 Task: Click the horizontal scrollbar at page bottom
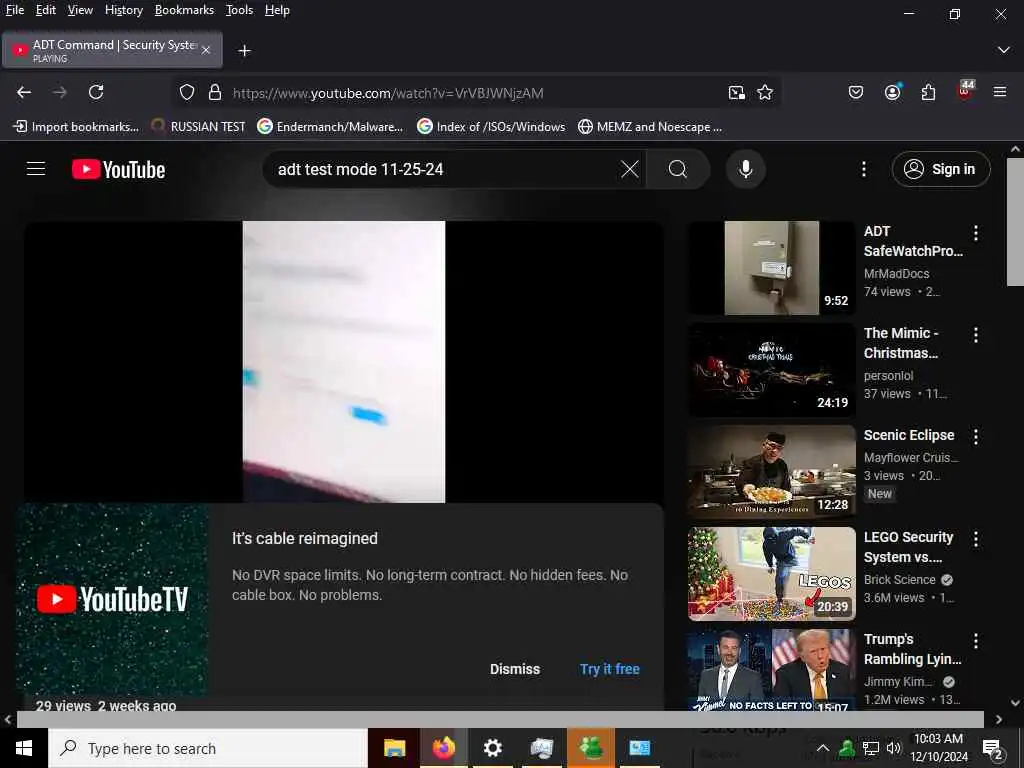click(x=500, y=719)
